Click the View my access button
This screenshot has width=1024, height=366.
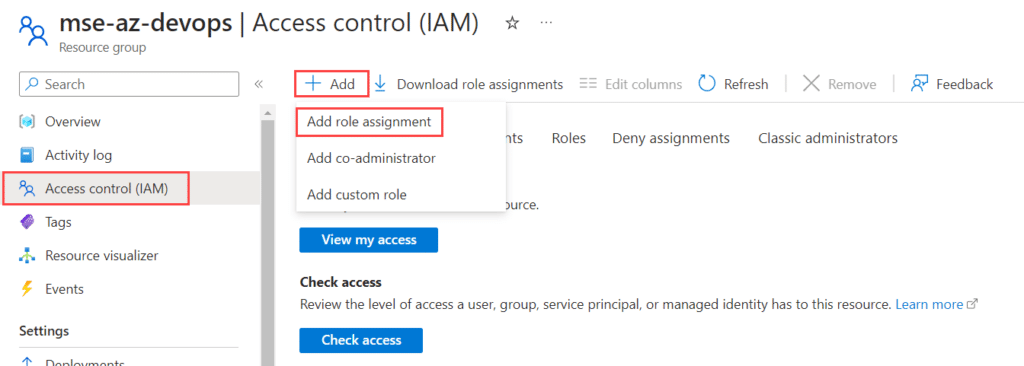click(368, 240)
